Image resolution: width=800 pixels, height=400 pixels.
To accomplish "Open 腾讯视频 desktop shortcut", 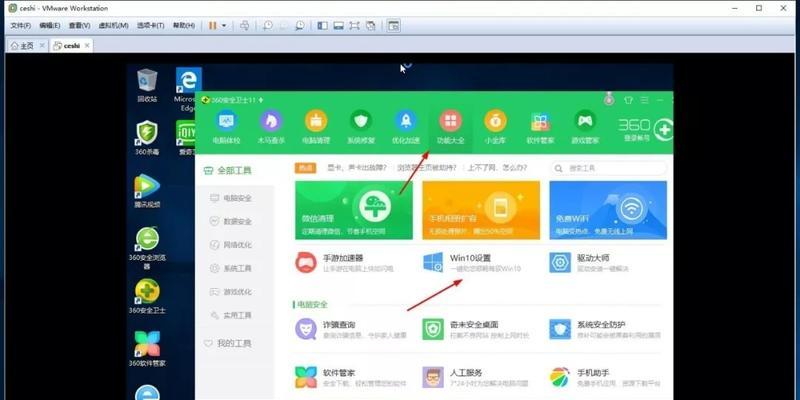I will point(147,190).
